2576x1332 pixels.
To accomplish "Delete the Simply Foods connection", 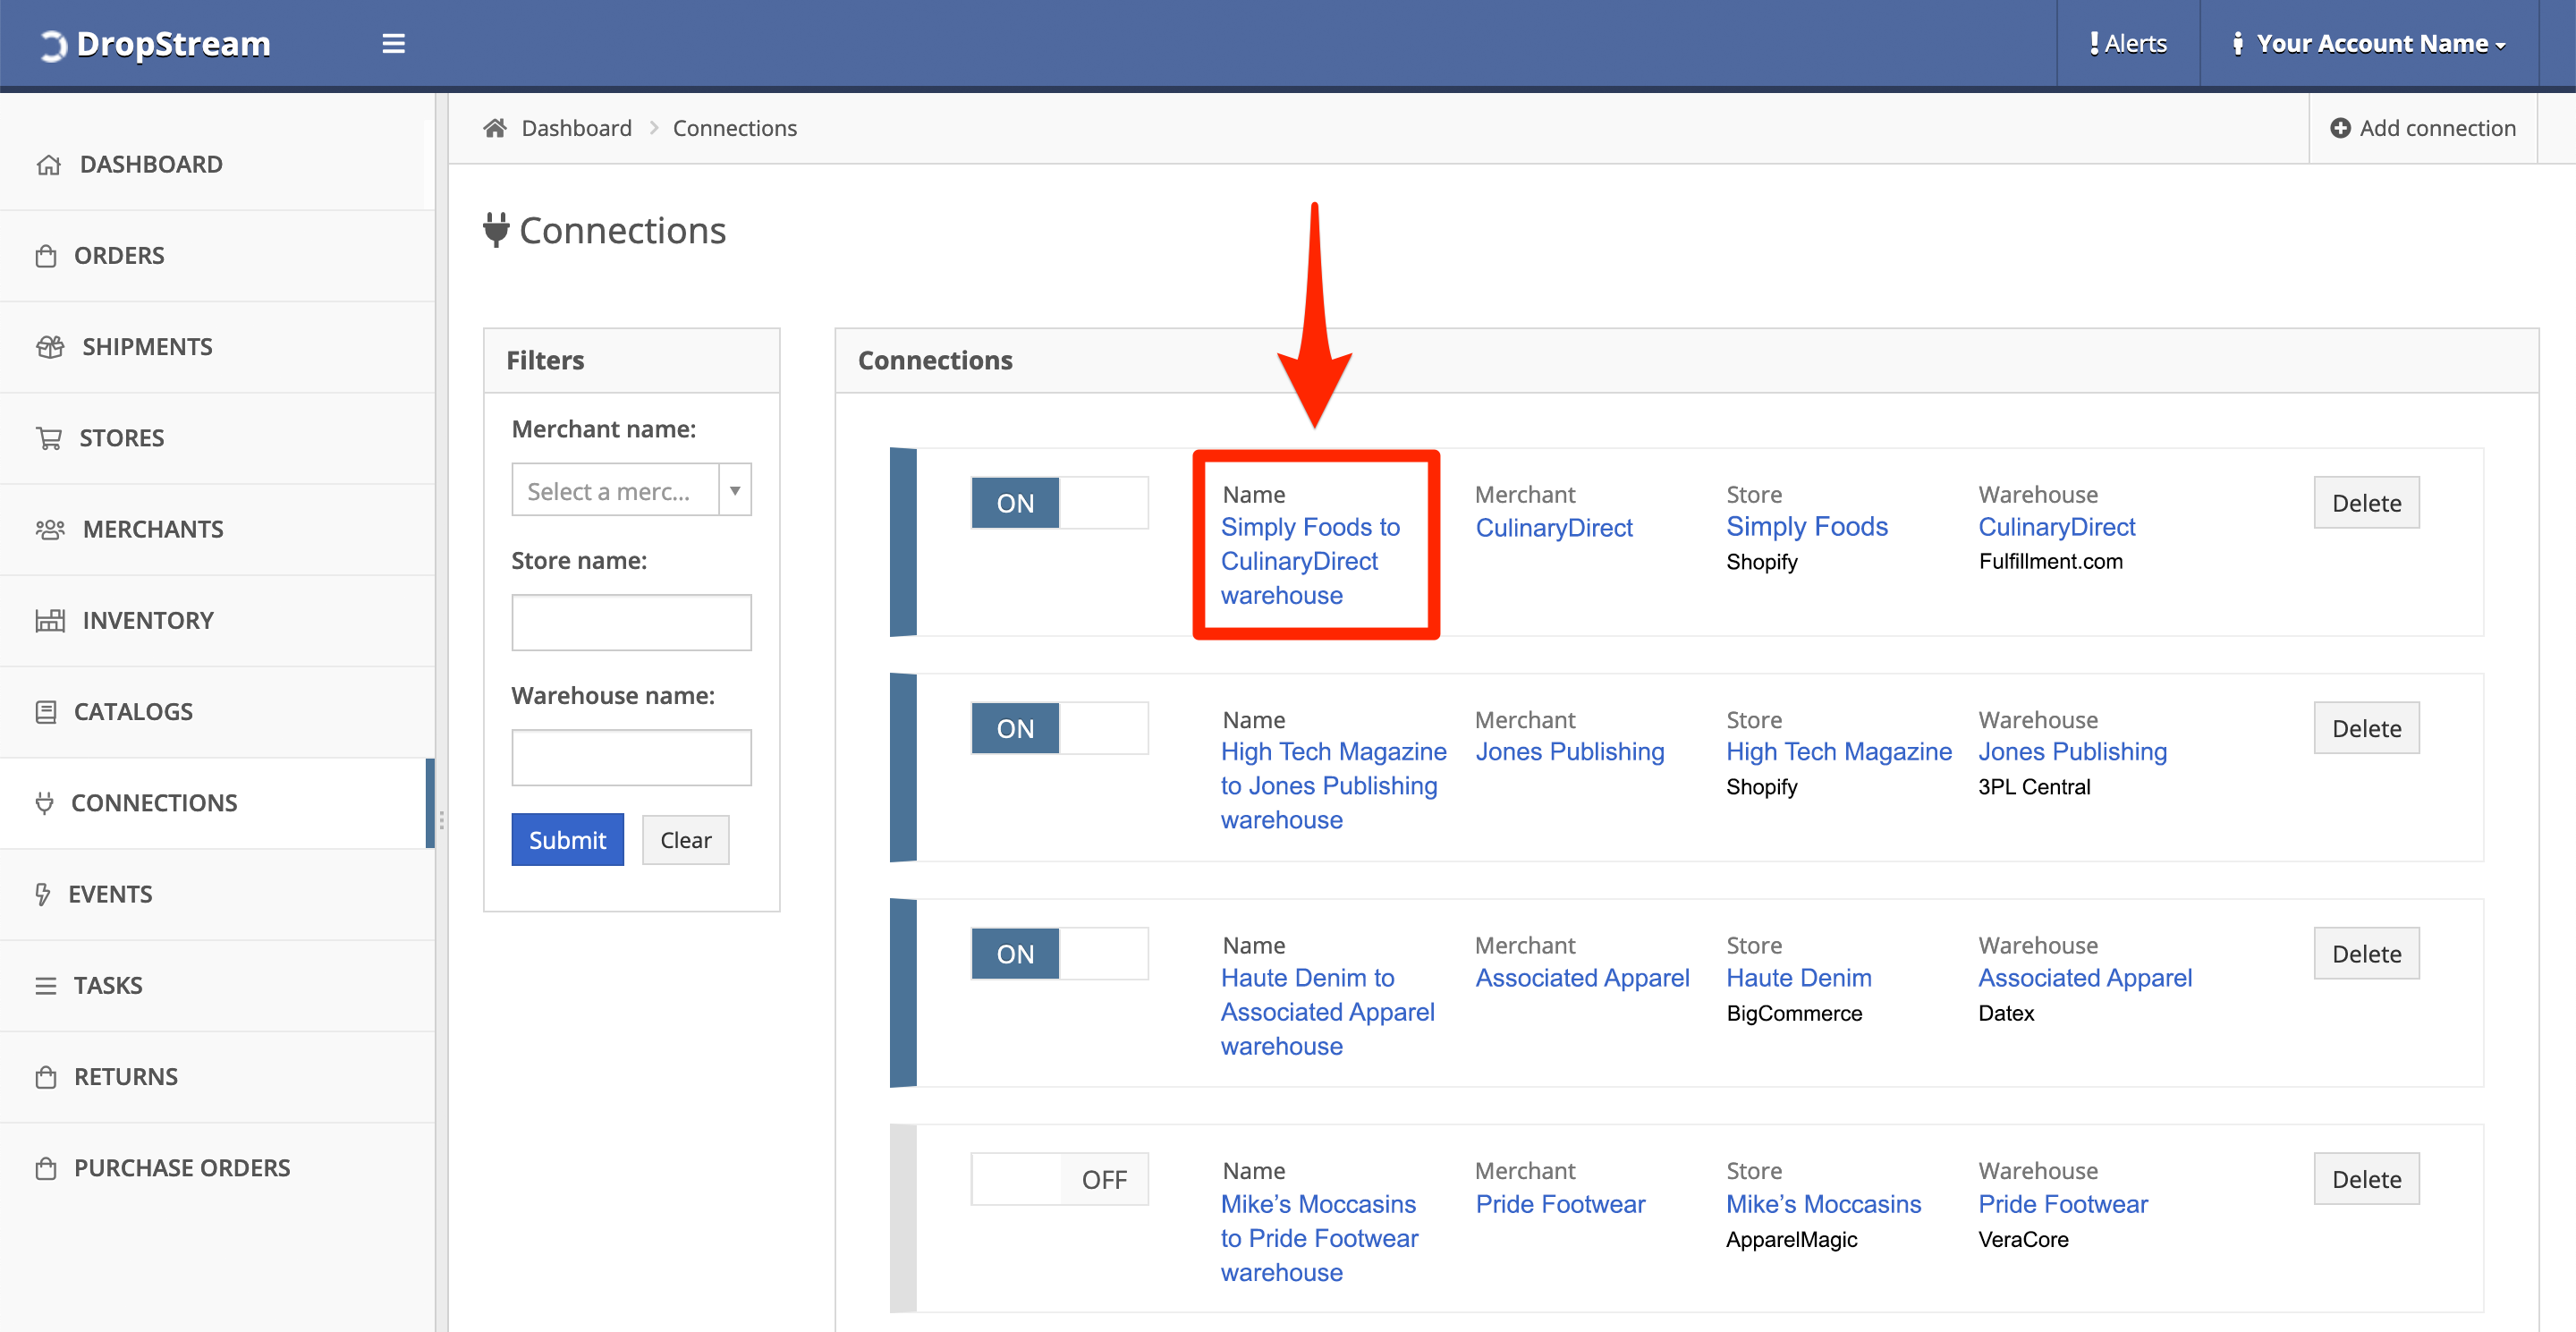I will [x=2366, y=503].
